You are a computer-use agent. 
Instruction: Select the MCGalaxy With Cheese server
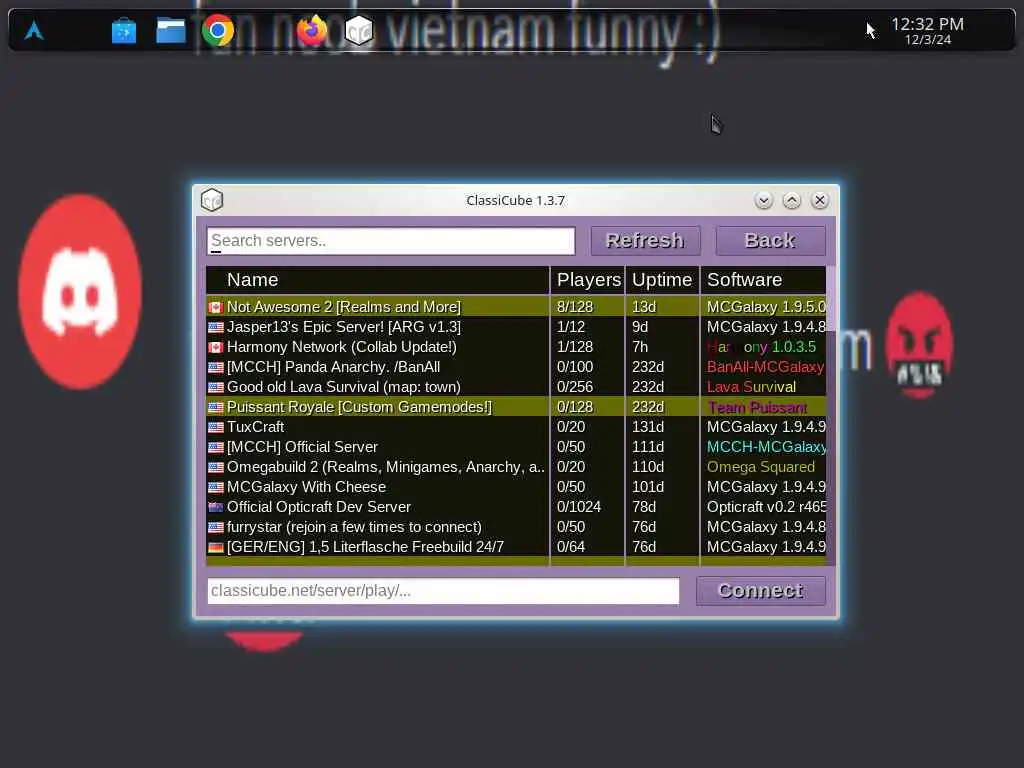tap(516, 487)
